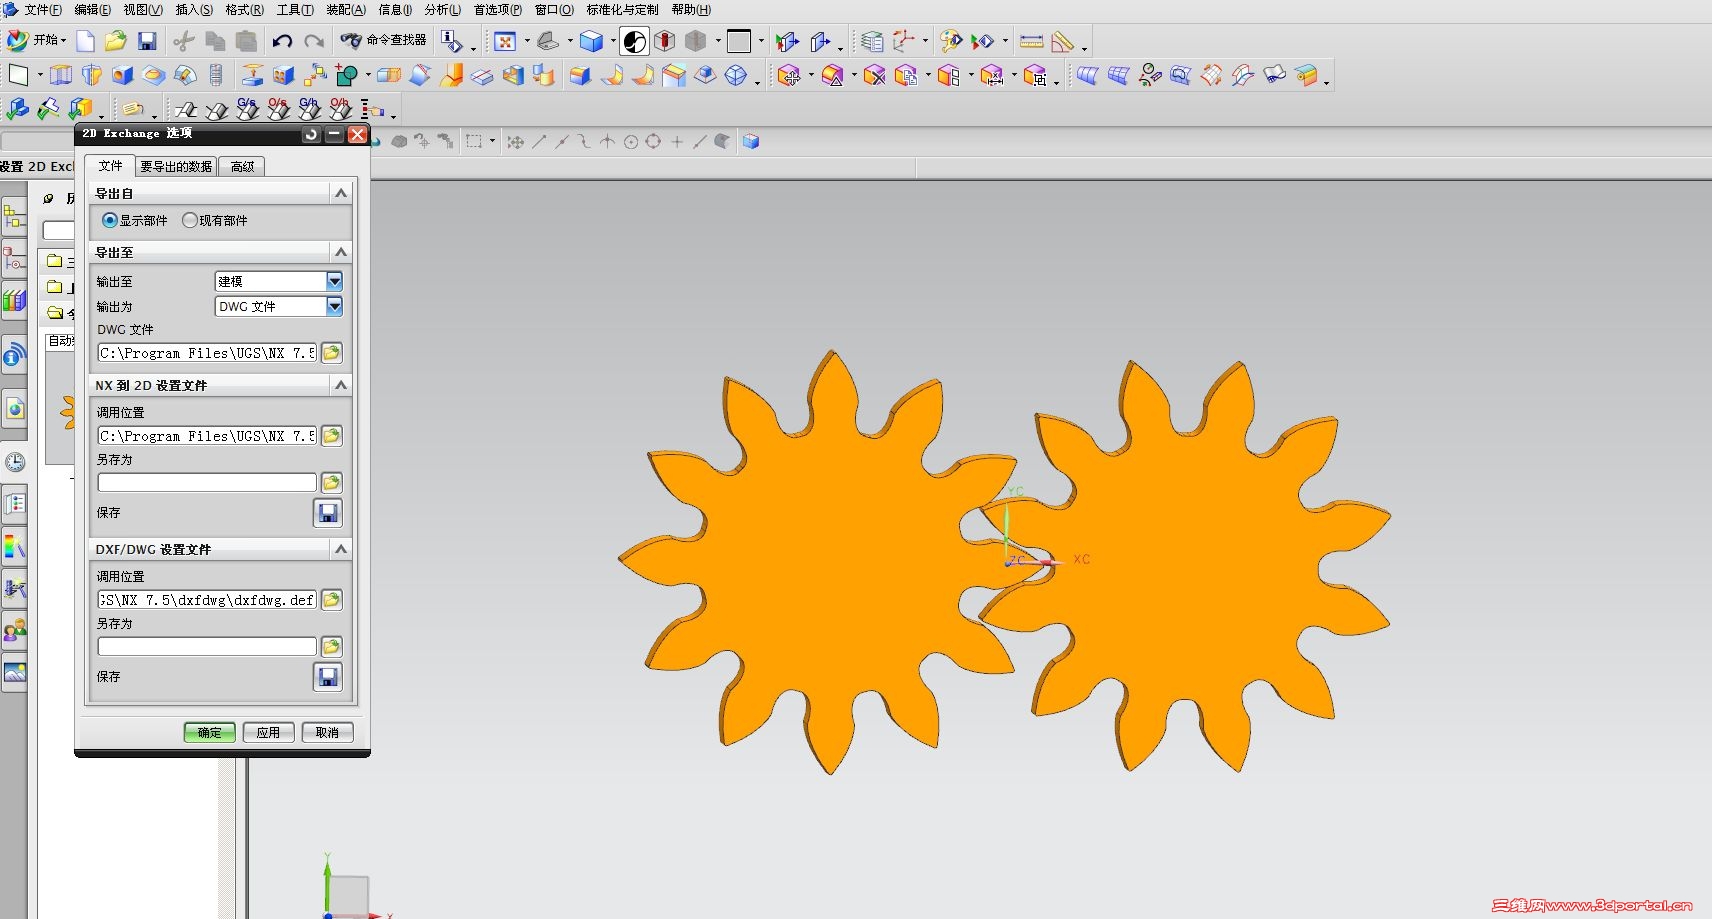1712x919 pixels.
Task: Click the History clock sidebar icon
Action: click(x=15, y=462)
